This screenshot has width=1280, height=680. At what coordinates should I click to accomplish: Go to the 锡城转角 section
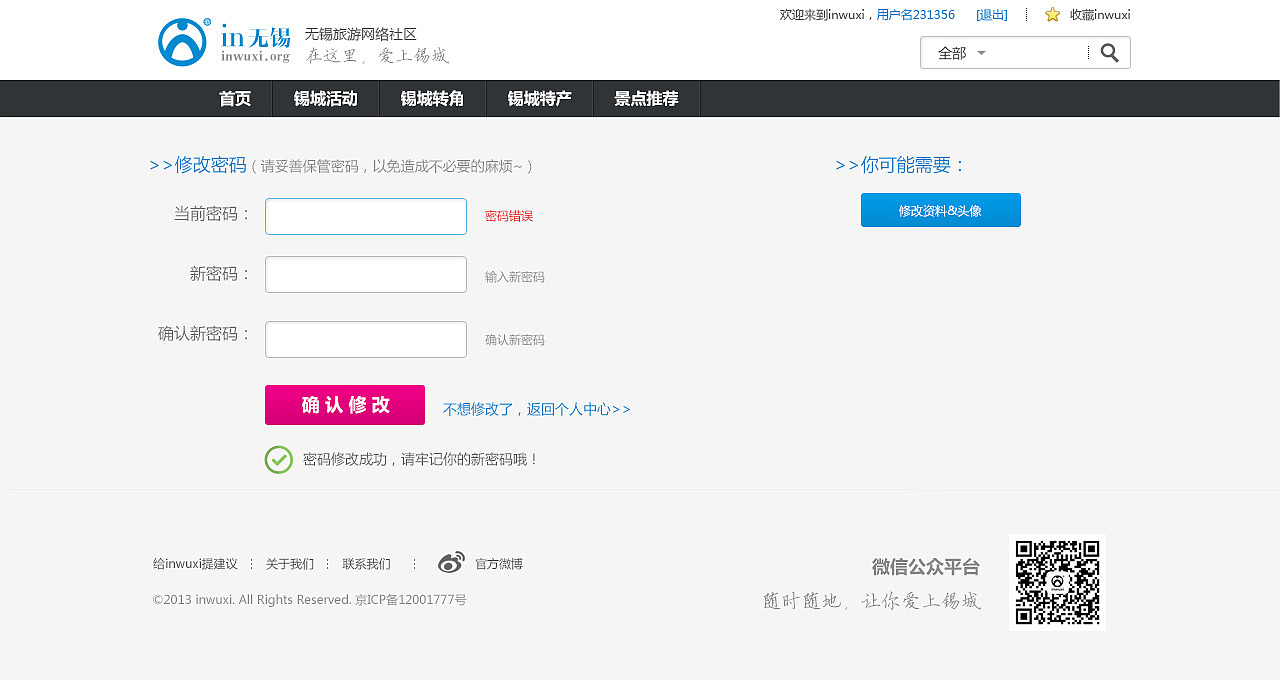coord(432,98)
